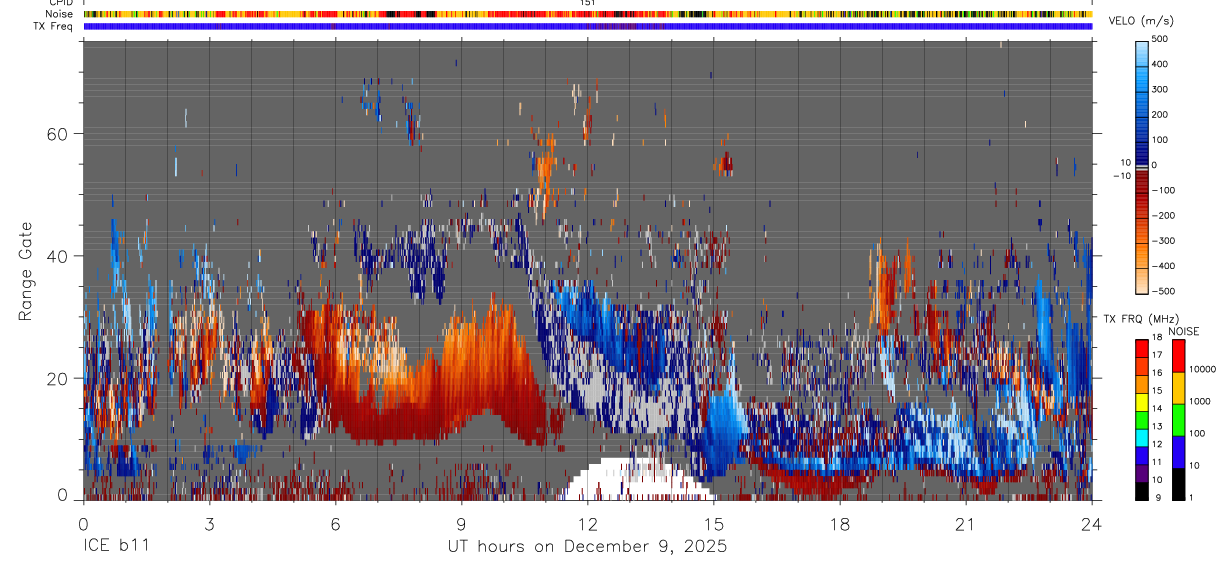Click the Noise row label at top left
Image resolution: width=1228 pixels, height=567 pixels.
[60, 14]
